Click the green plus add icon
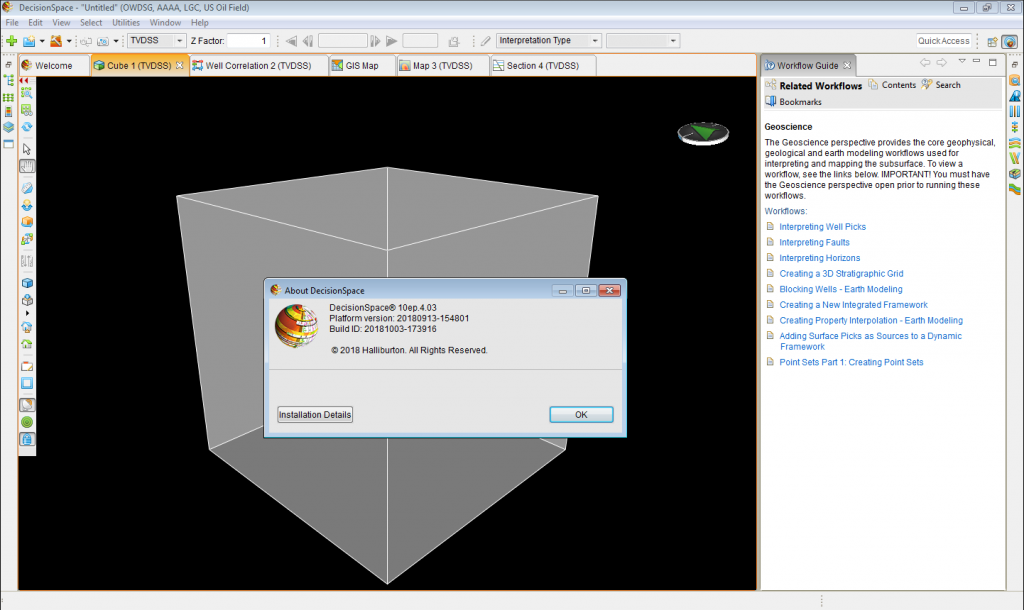1024x610 pixels. pyautogui.click(x=11, y=40)
